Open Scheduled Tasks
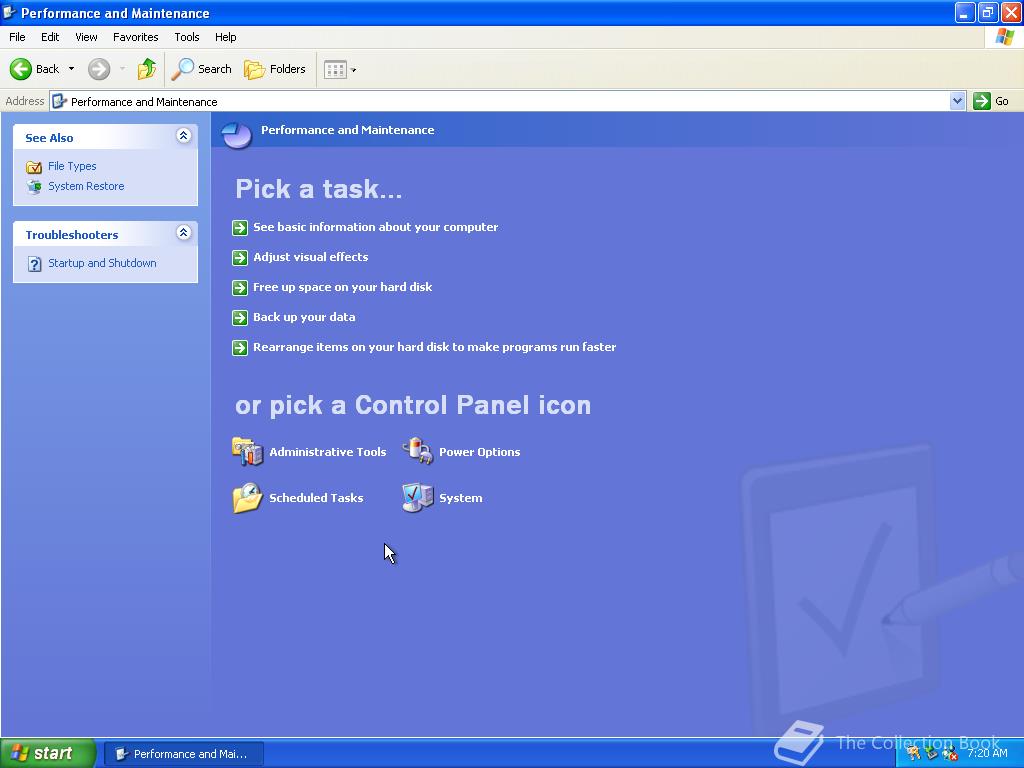 click(316, 498)
